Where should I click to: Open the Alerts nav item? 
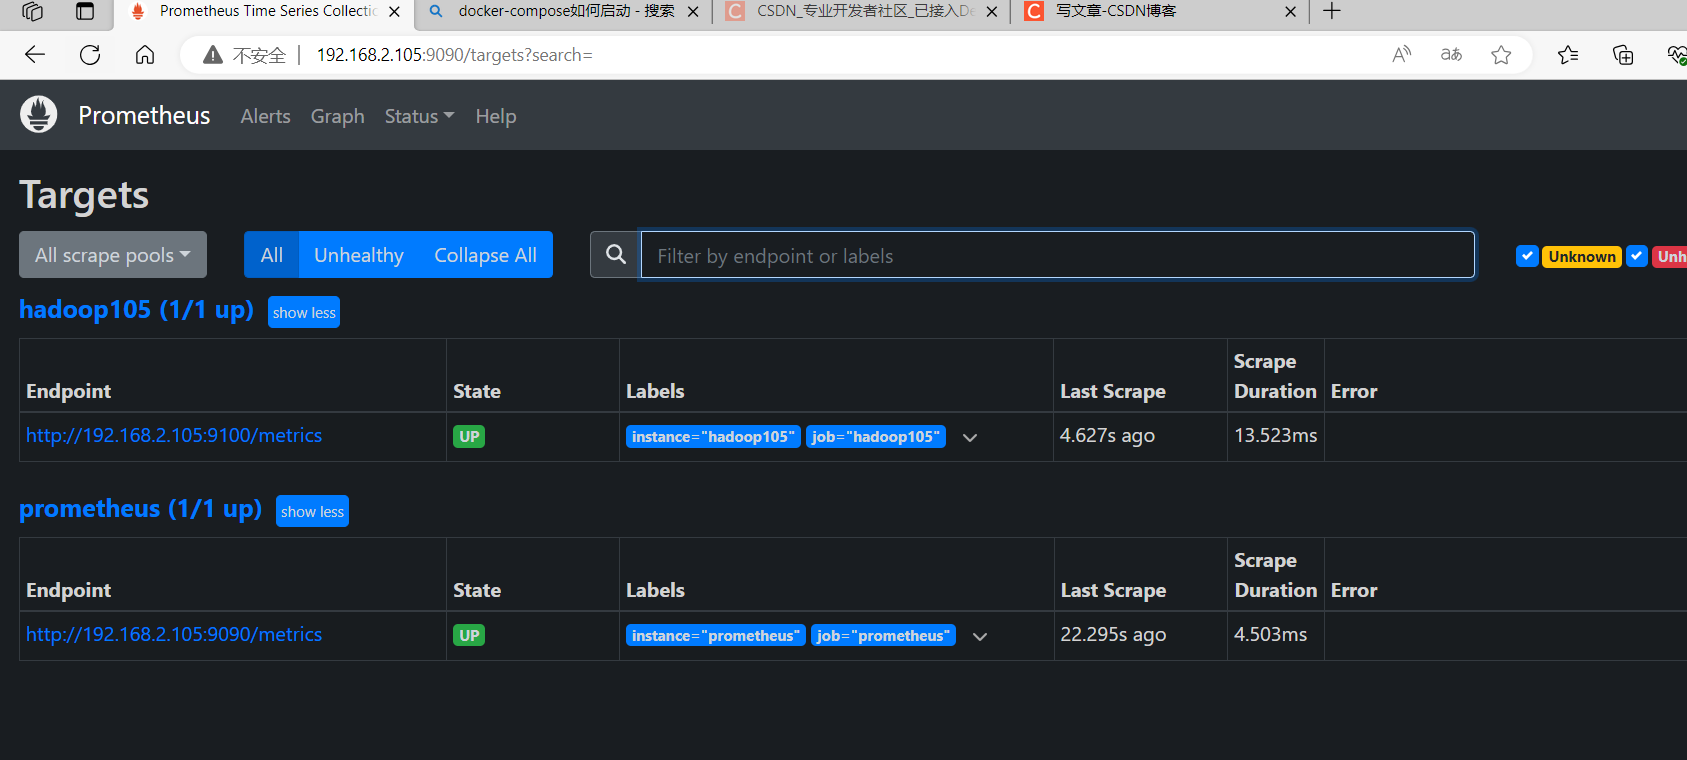(265, 116)
